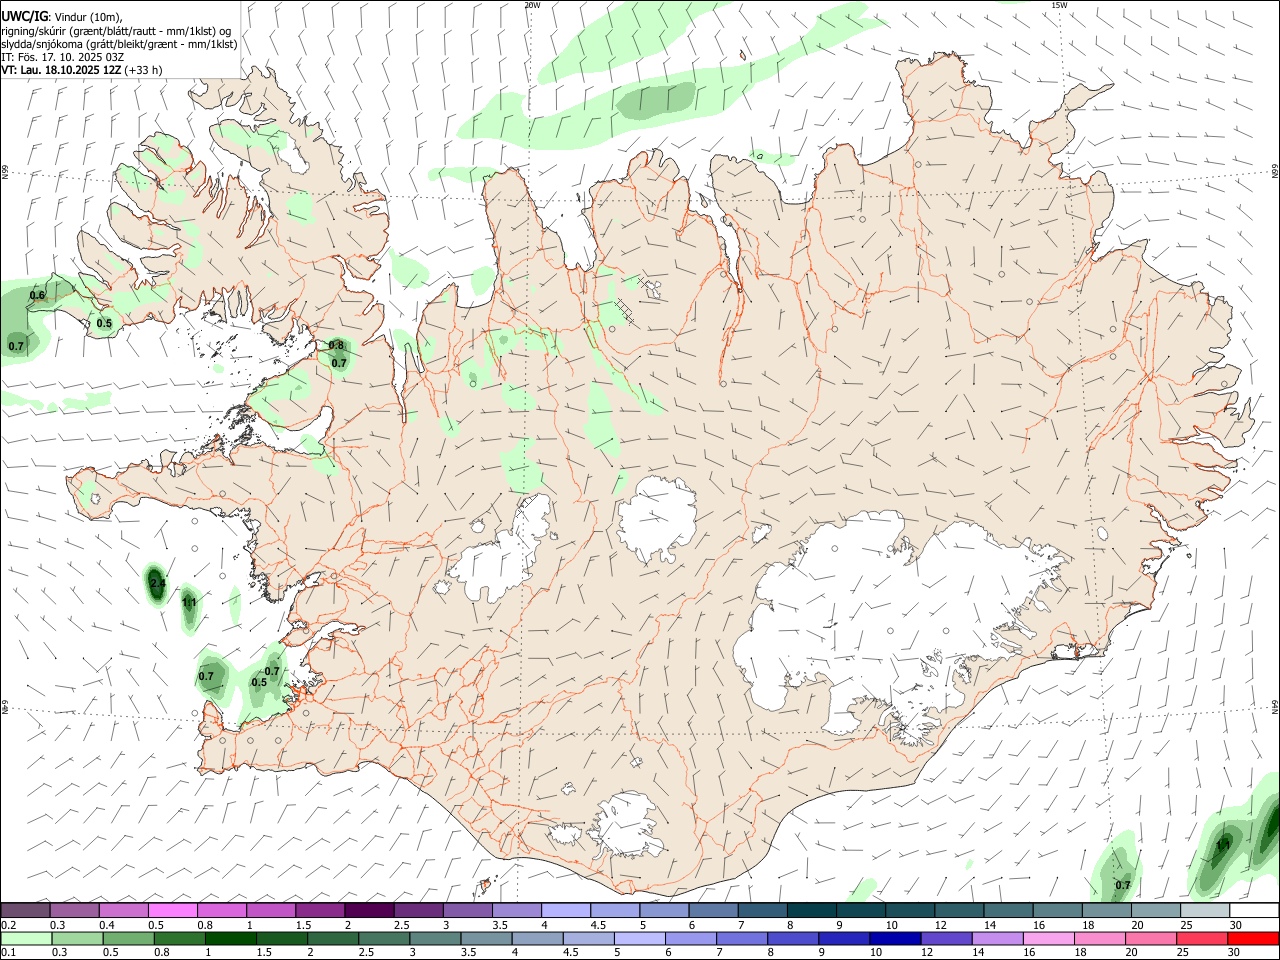This screenshot has height=960, width=1280.
Task: Click the 0.7 value in the bottom-right sea area
Action: tap(1123, 885)
